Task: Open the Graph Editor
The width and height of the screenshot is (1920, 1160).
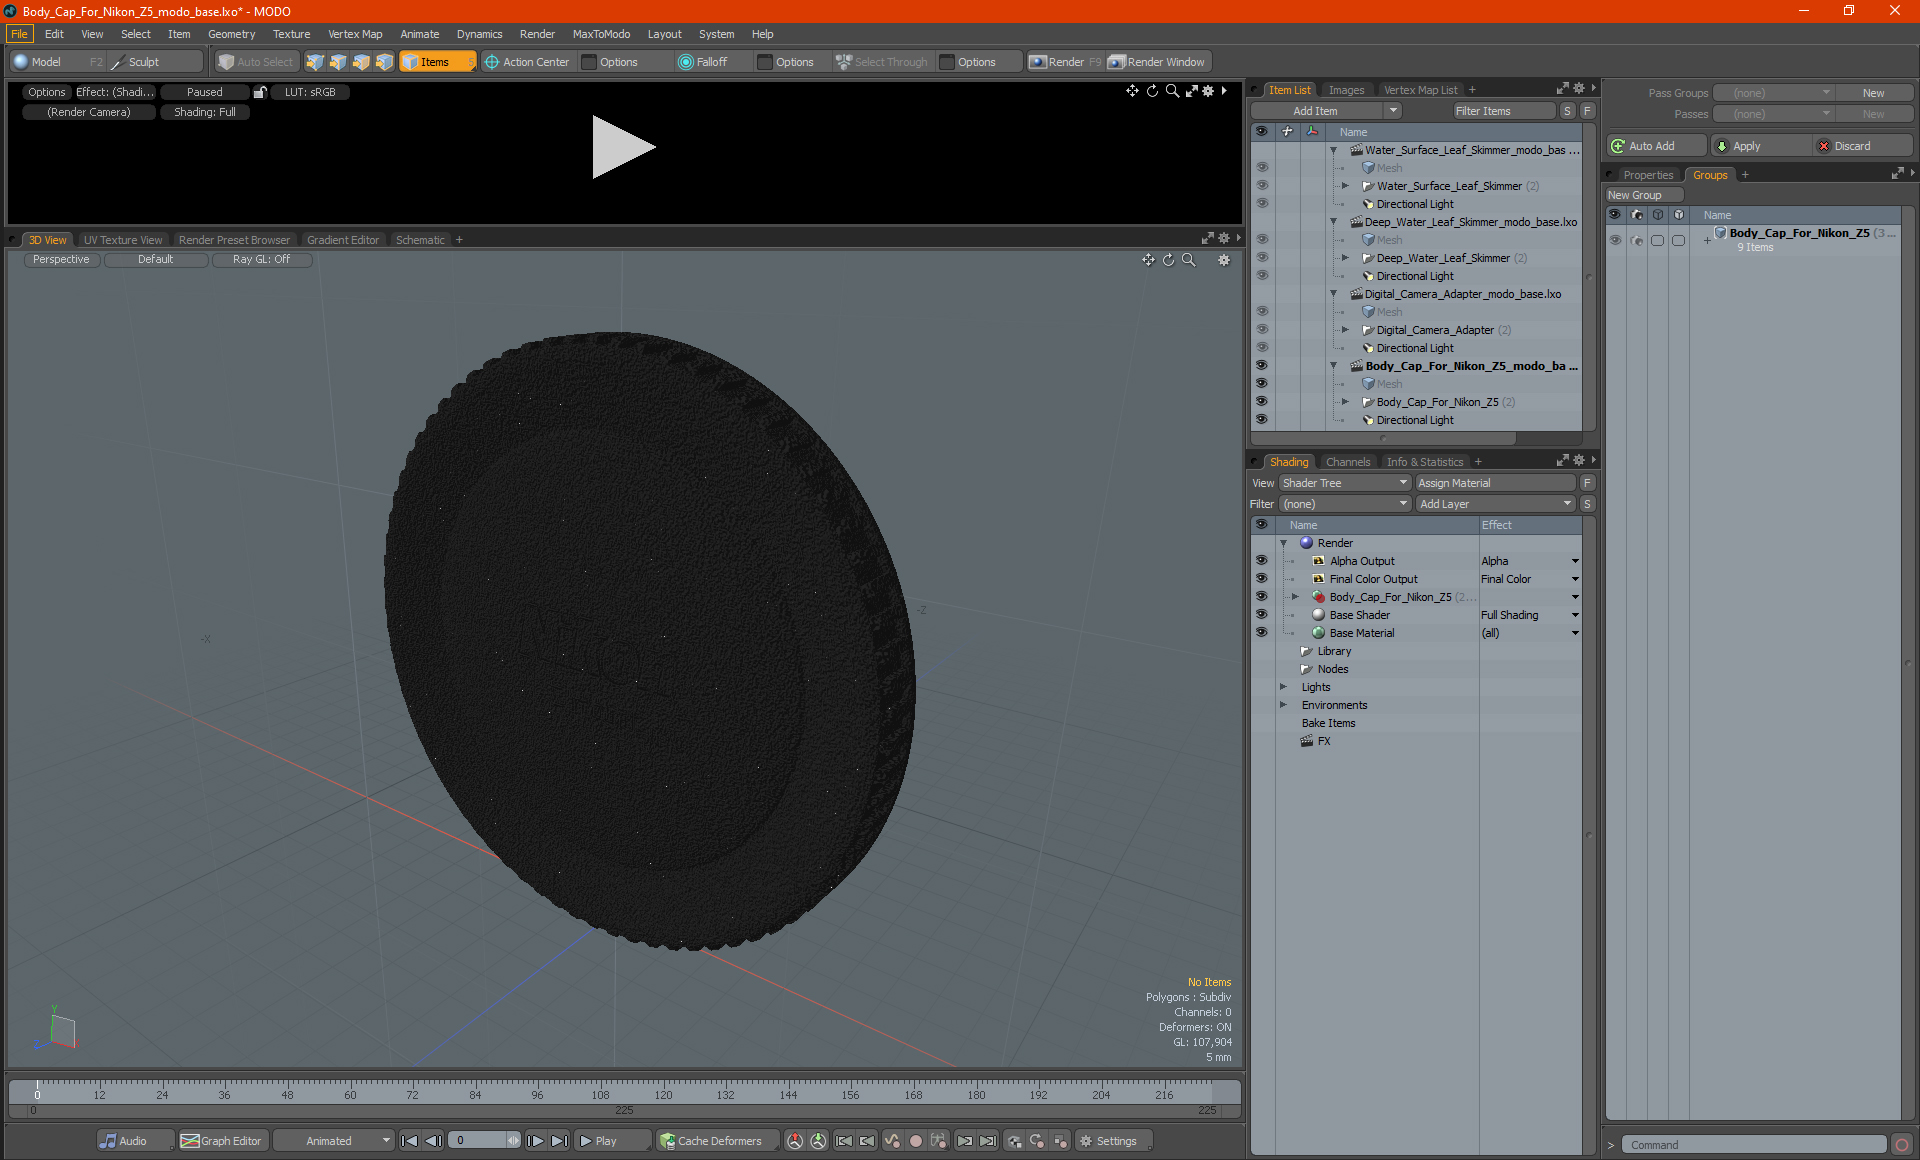Action: (x=222, y=1141)
